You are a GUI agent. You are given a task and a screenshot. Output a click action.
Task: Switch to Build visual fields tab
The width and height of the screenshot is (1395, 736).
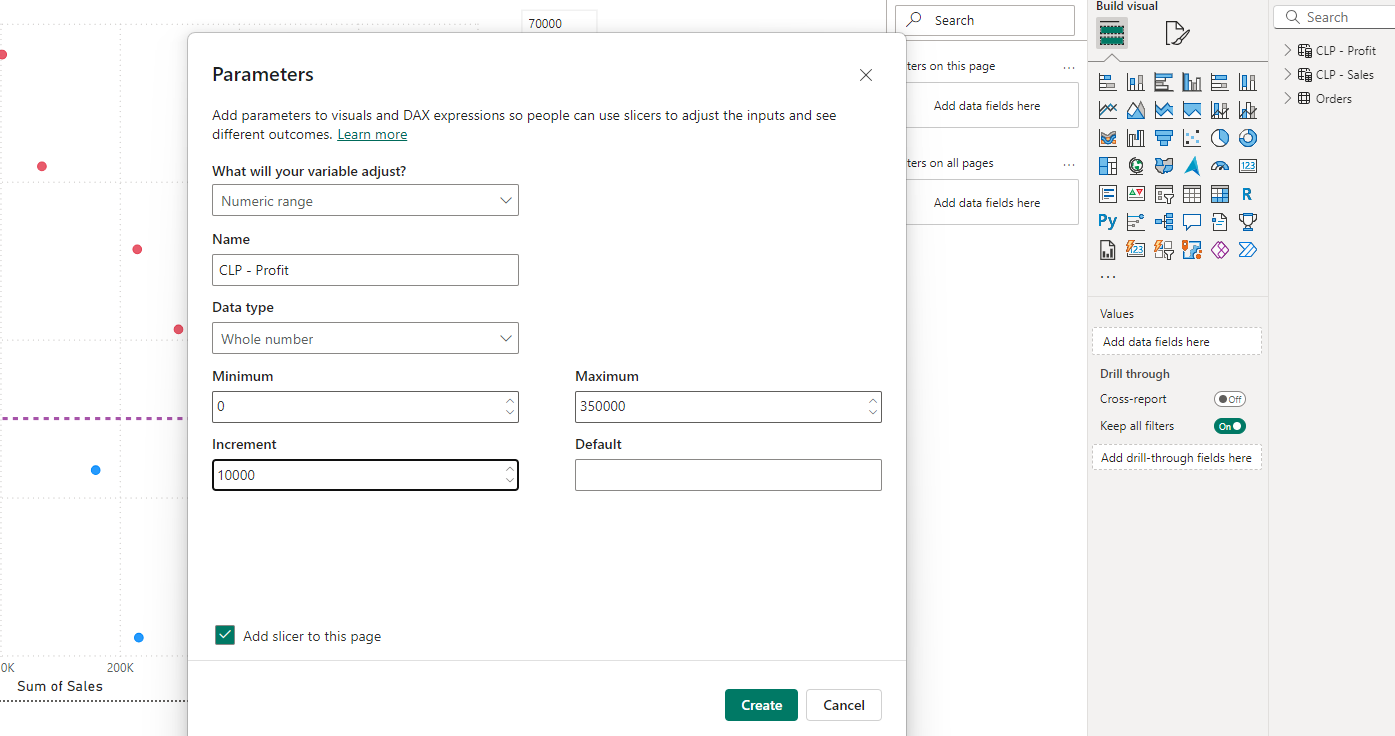[x=1111, y=33]
